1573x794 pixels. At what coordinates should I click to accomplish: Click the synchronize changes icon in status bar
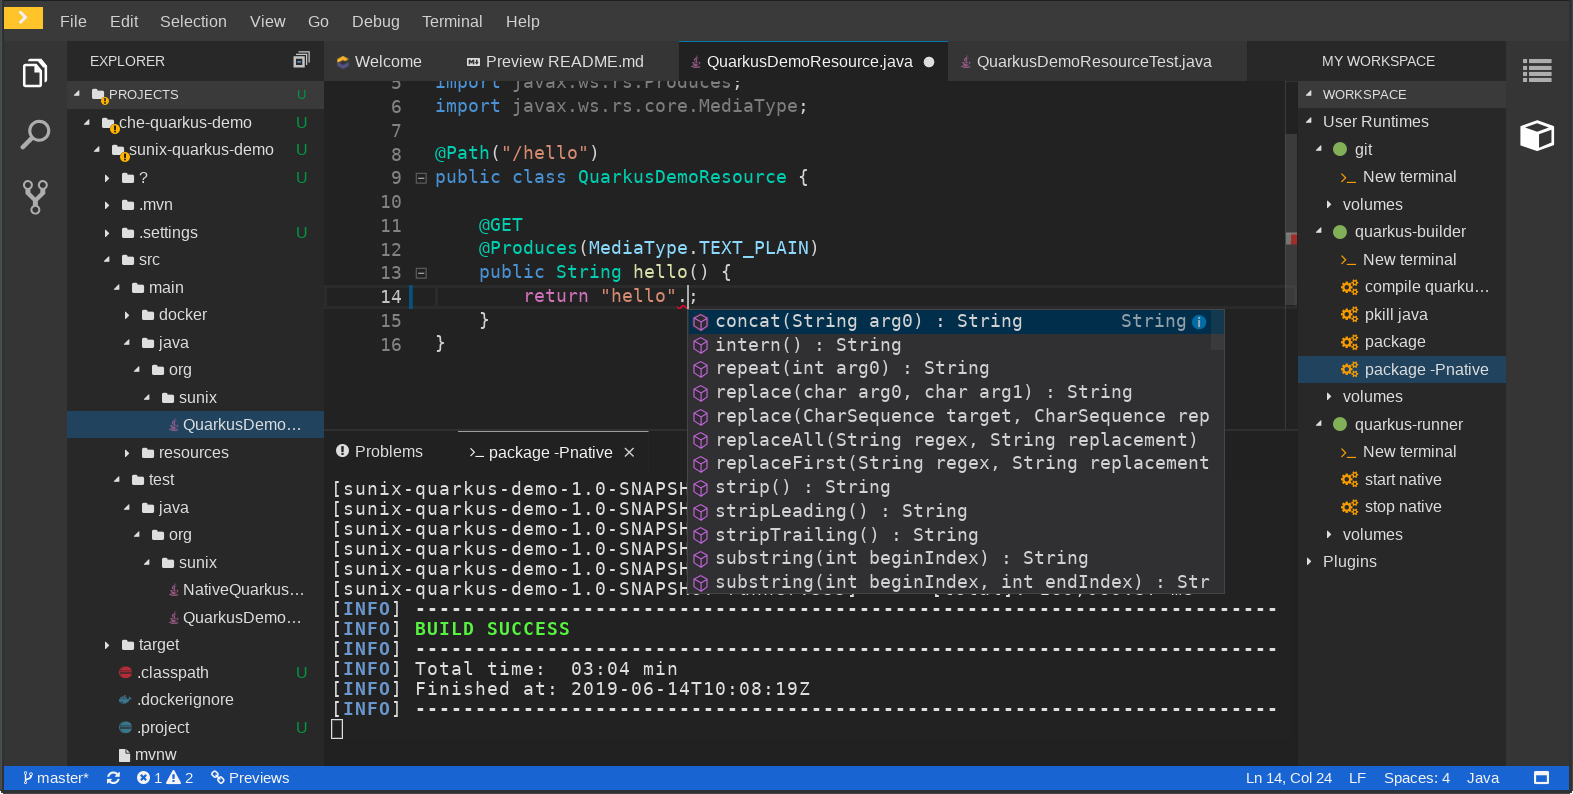113,778
